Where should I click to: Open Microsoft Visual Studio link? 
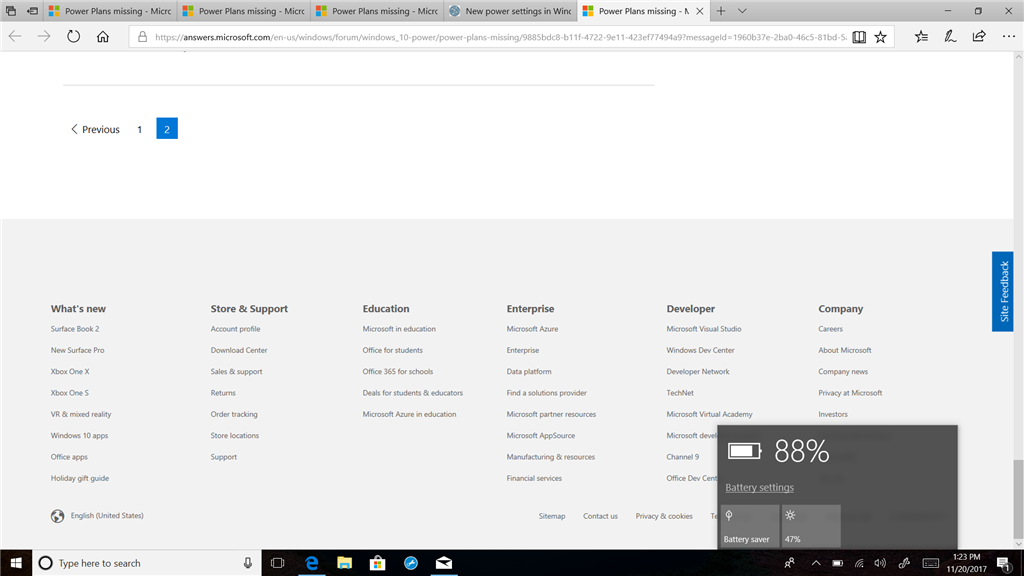click(703, 329)
